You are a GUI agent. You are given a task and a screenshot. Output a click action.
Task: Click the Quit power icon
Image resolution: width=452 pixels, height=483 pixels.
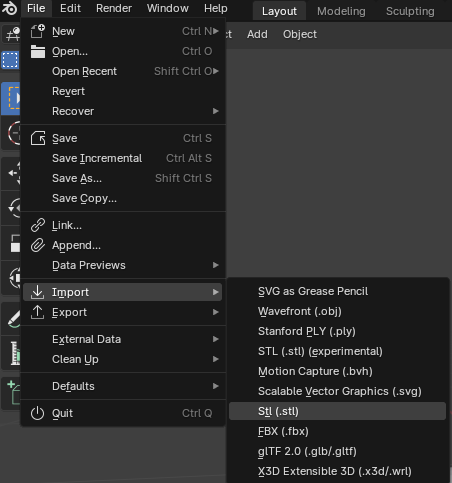[x=37, y=413]
